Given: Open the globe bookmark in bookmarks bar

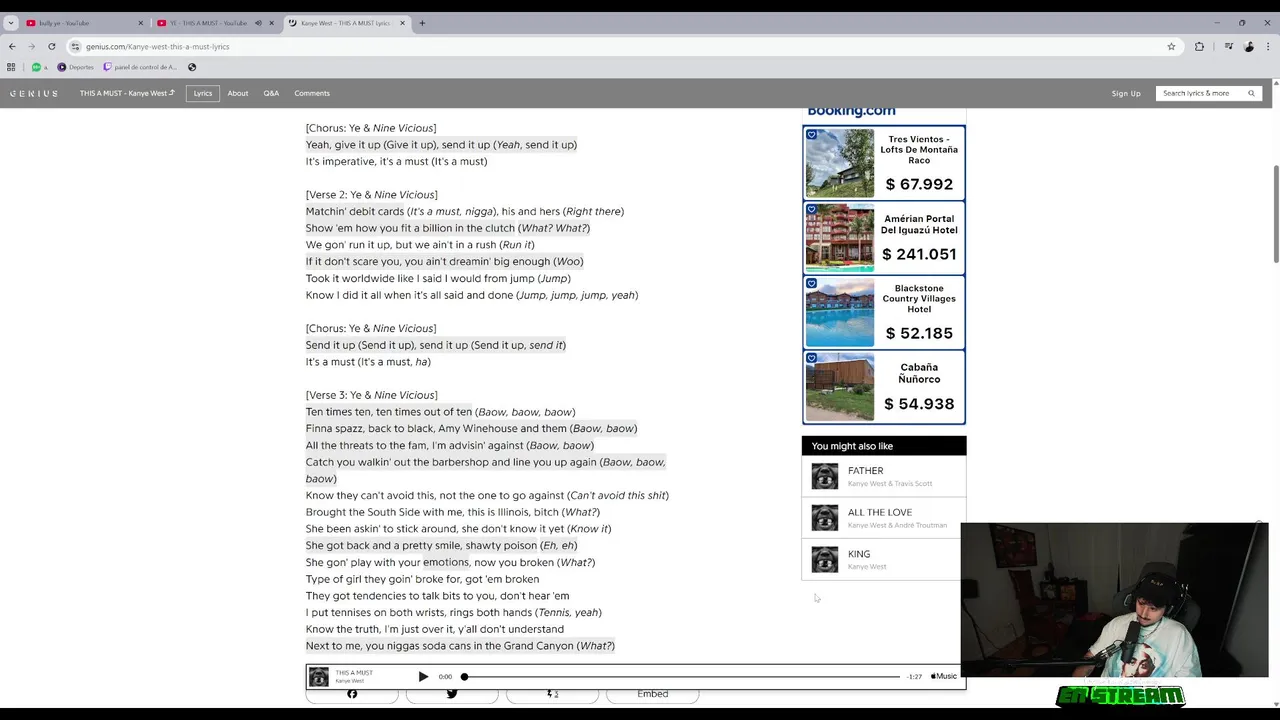Looking at the screenshot, I should pyautogui.click(x=192, y=67).
